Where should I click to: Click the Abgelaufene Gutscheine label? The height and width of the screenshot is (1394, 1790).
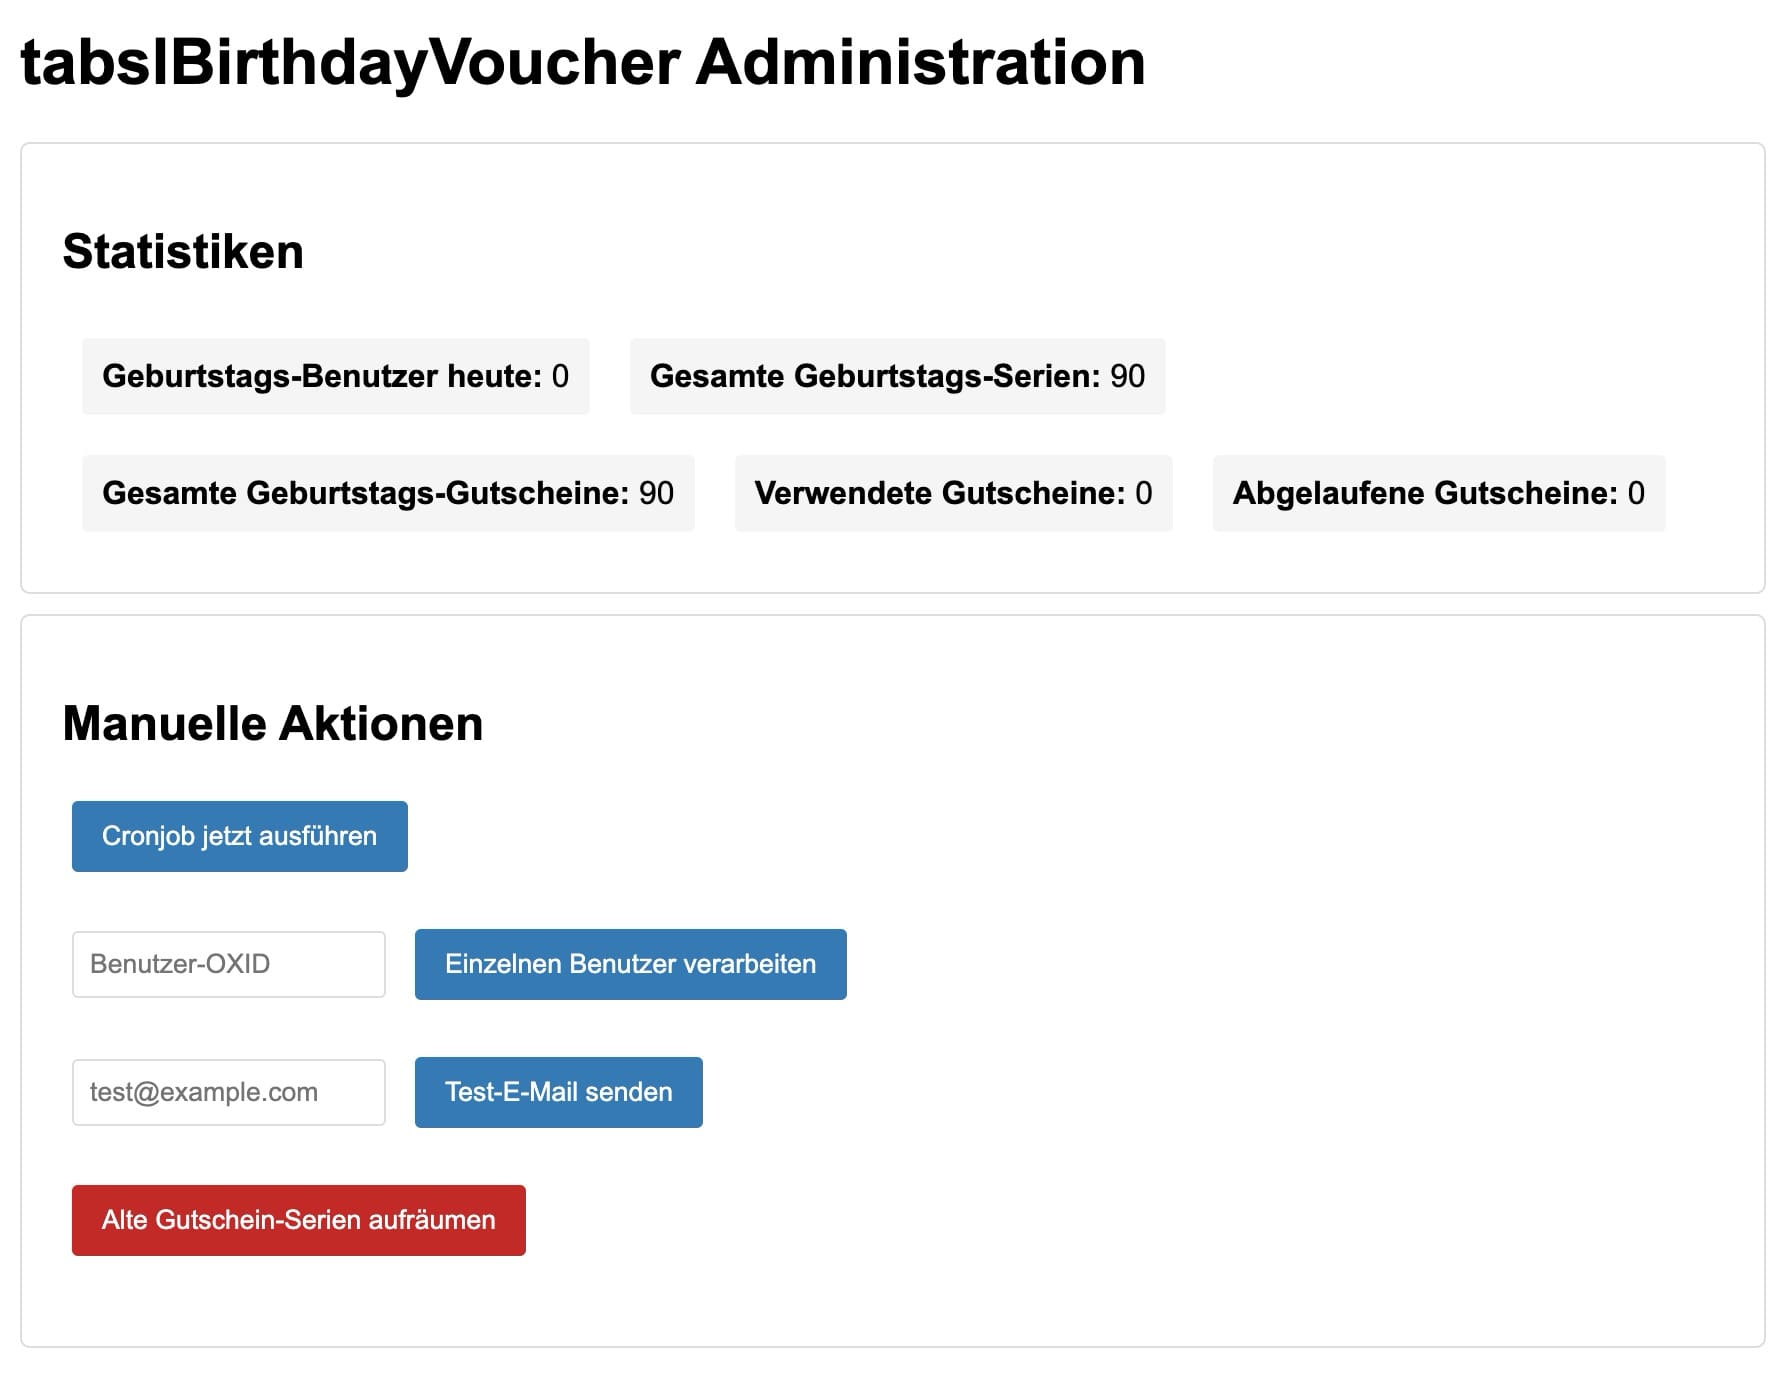tap(1424, 493)
